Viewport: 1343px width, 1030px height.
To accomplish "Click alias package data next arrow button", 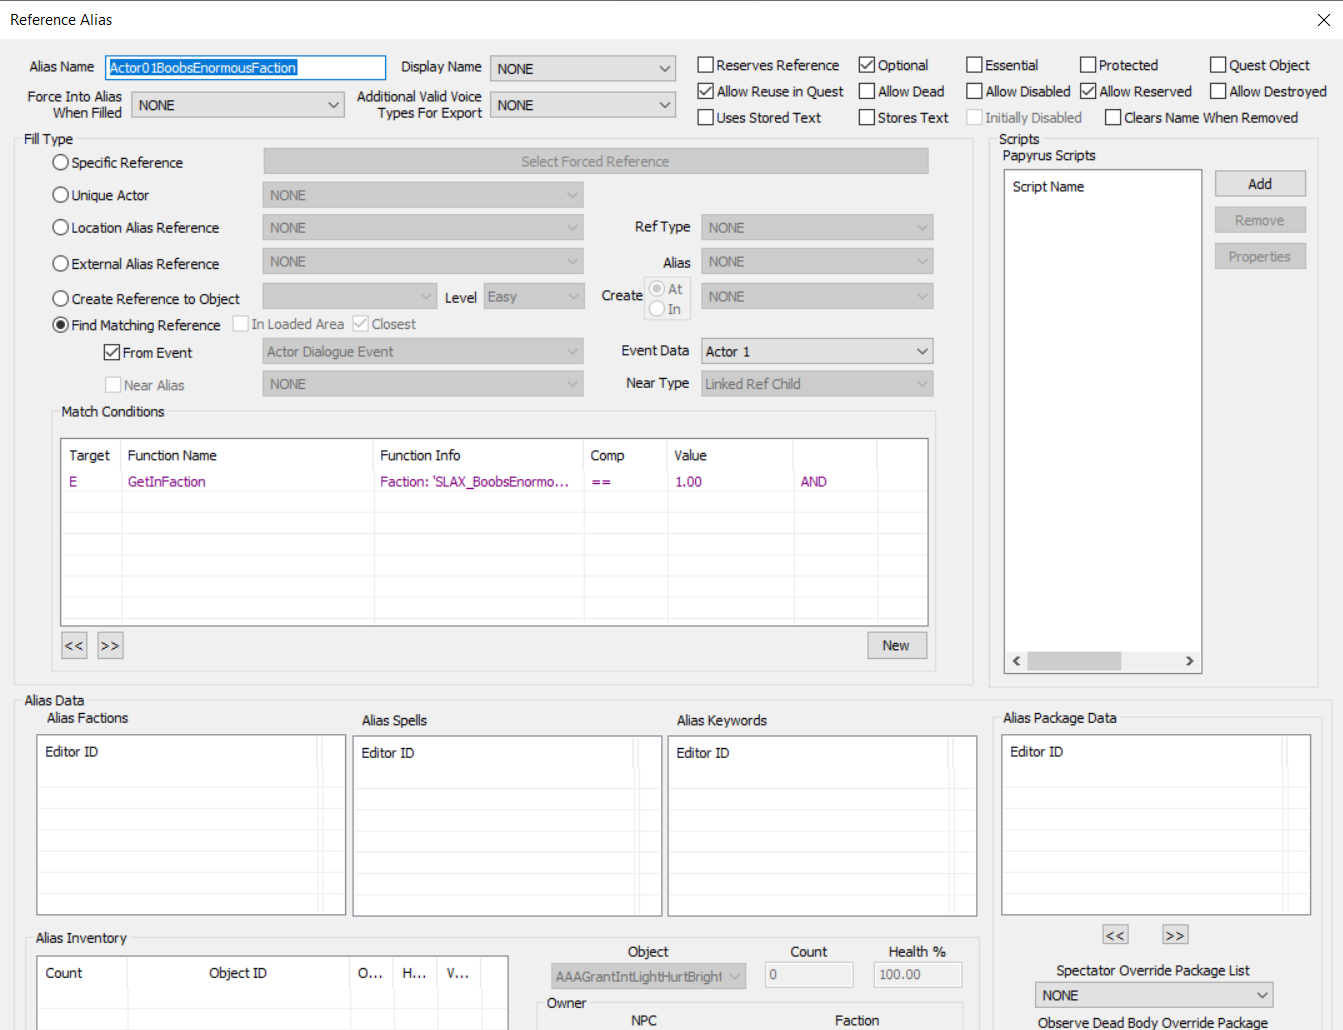I will point(1174,935).
